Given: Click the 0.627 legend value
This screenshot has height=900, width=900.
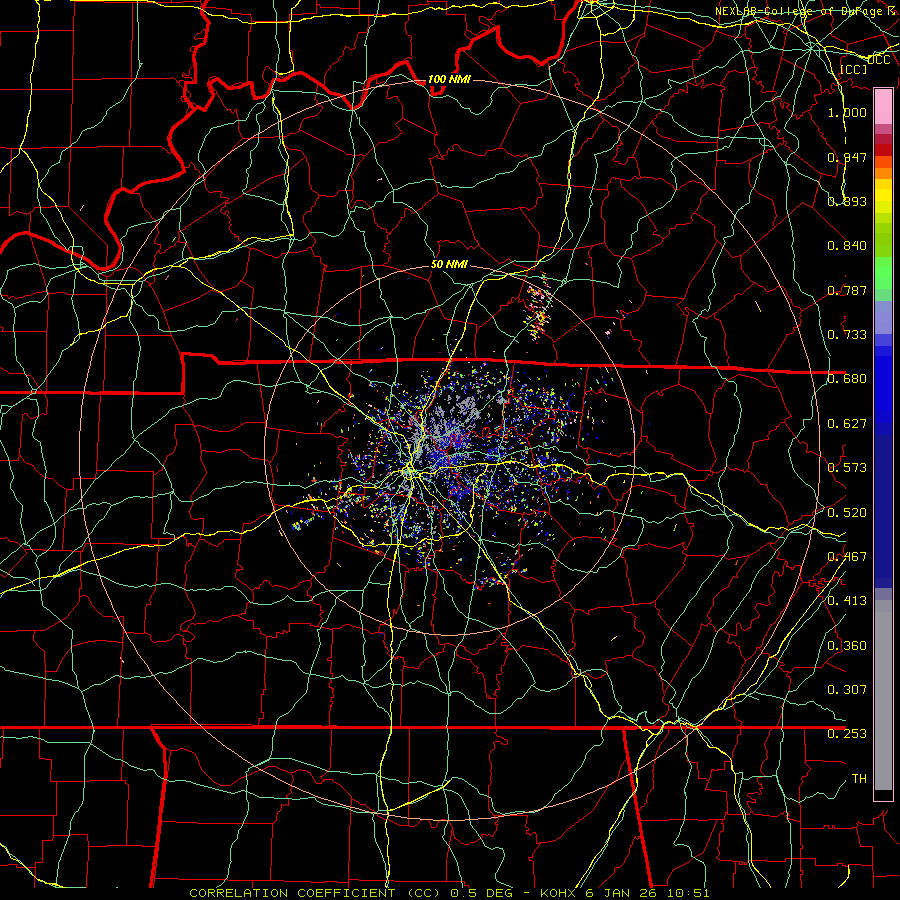Looking at the screenshot, I should pyautogui.click(x=847, y=424).
